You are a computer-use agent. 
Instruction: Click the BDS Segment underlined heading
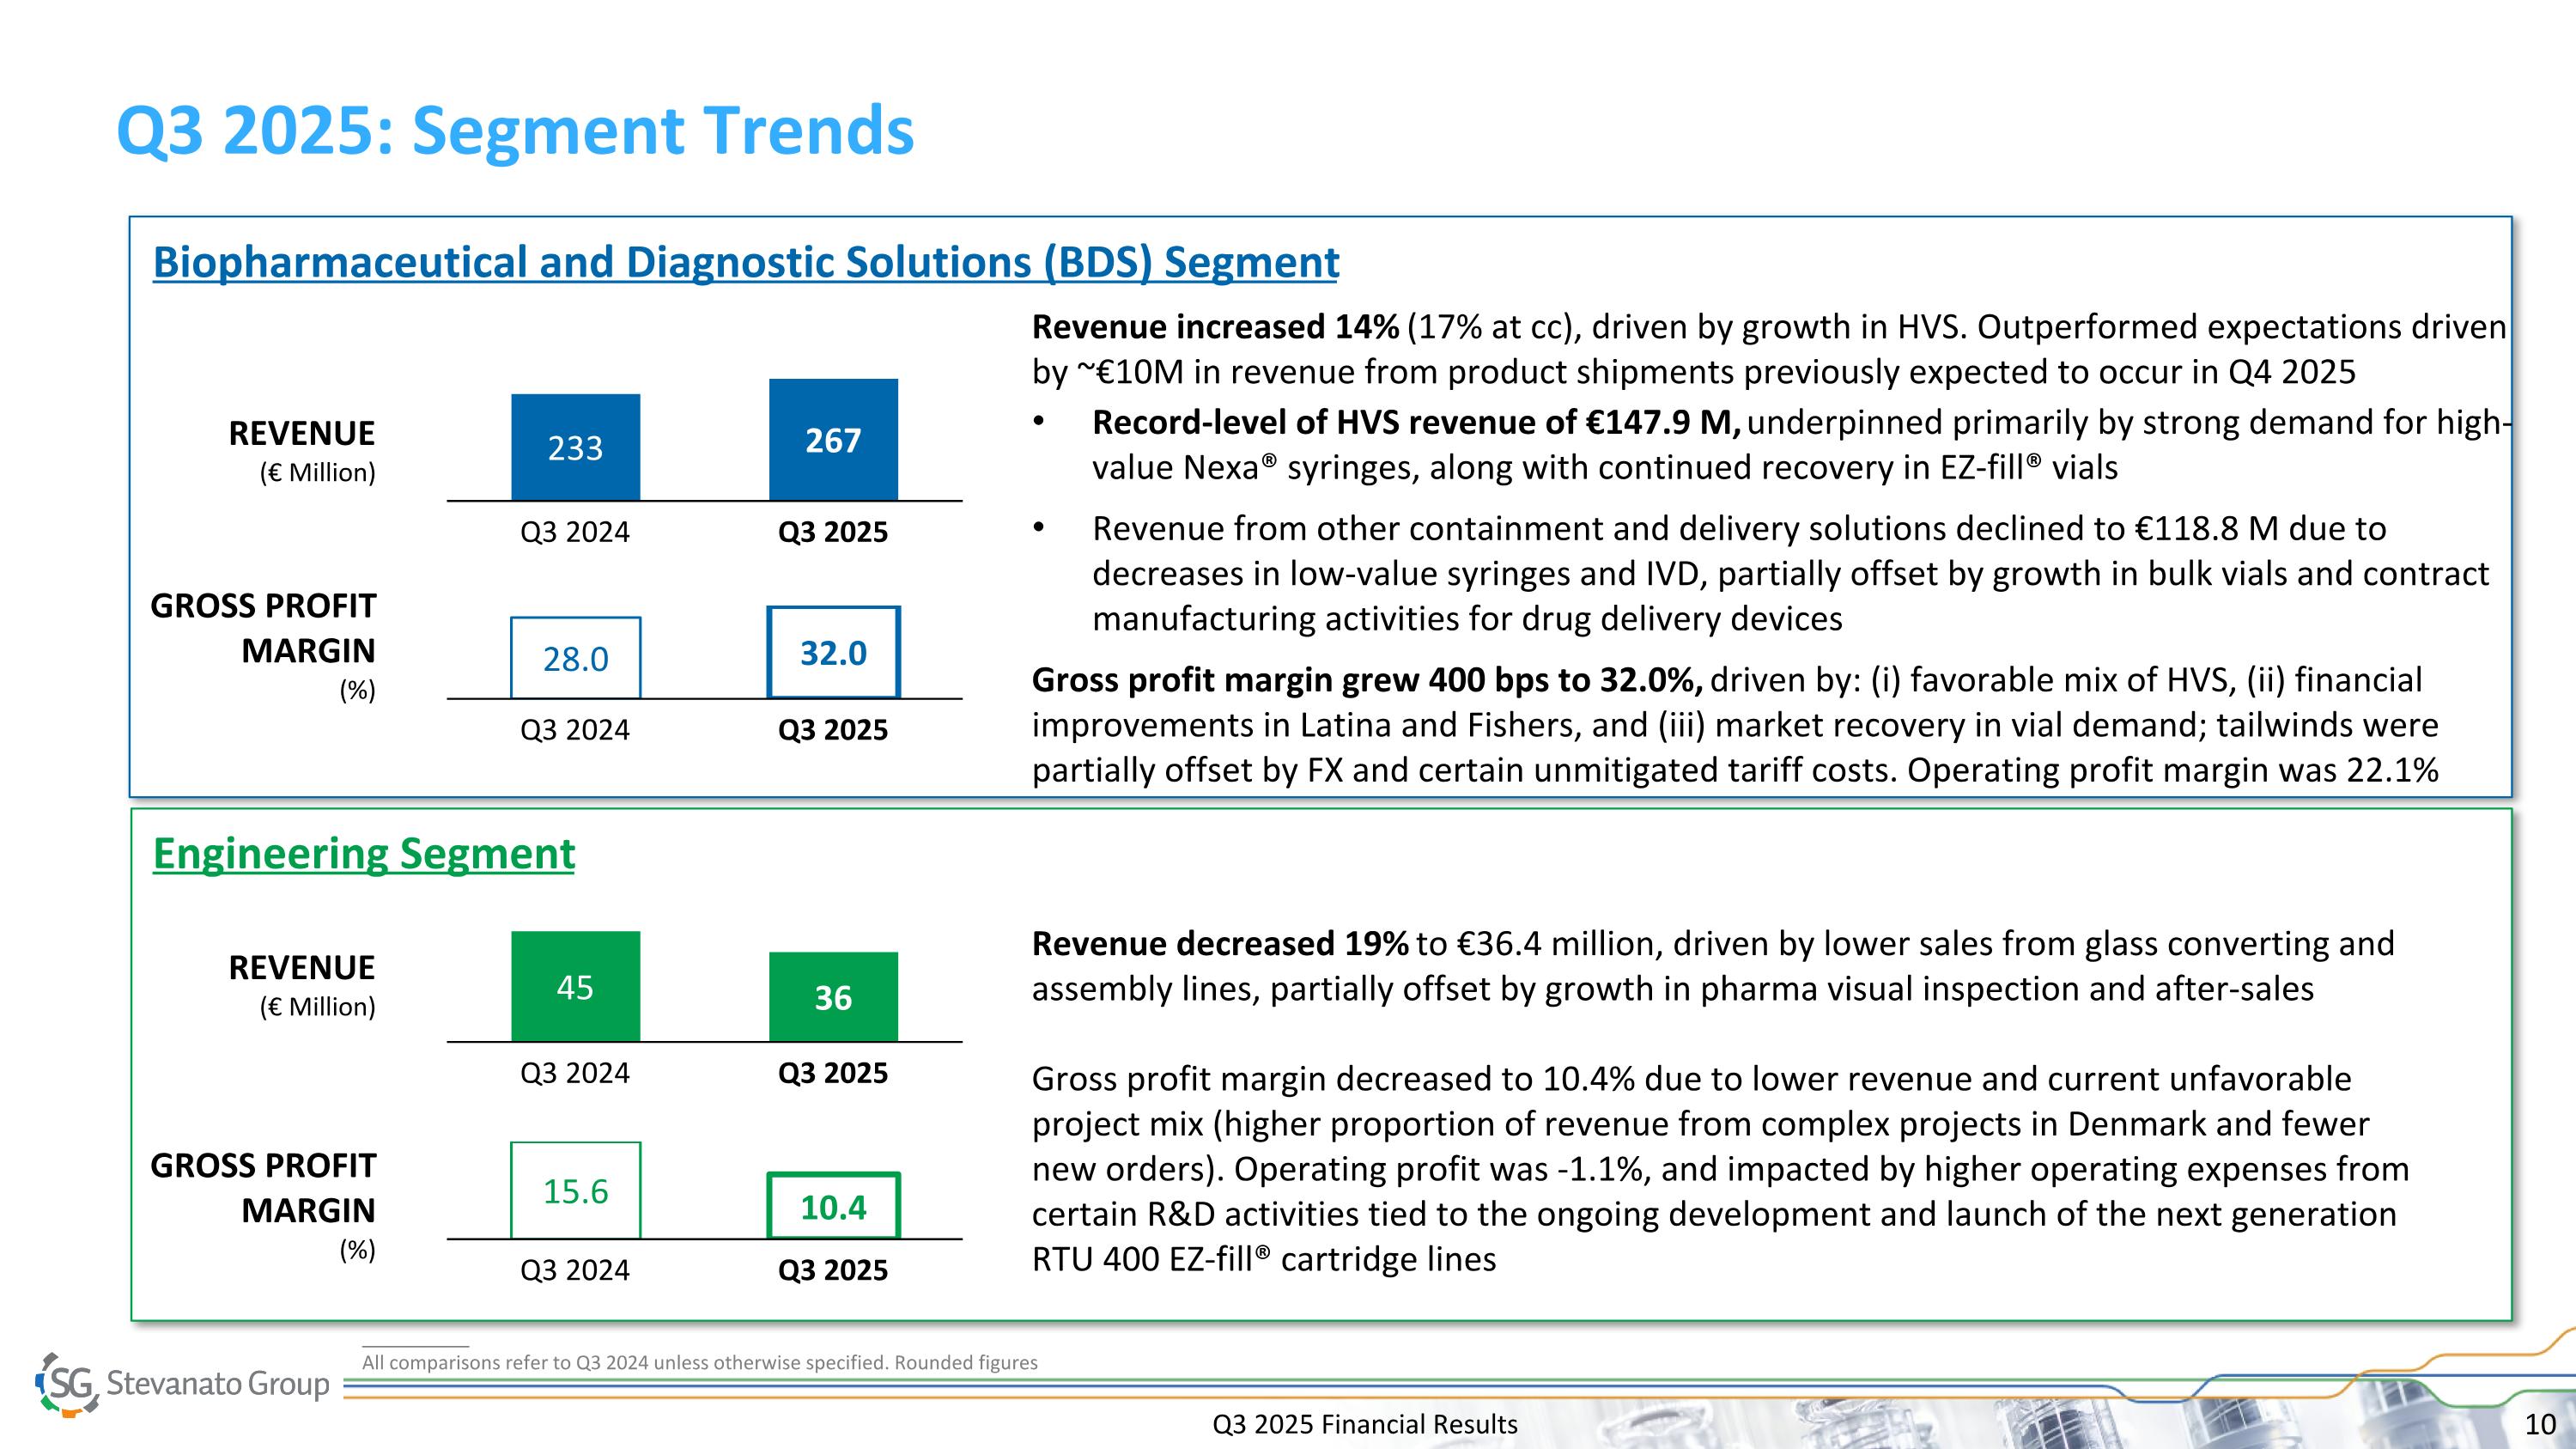pos(745,262)
